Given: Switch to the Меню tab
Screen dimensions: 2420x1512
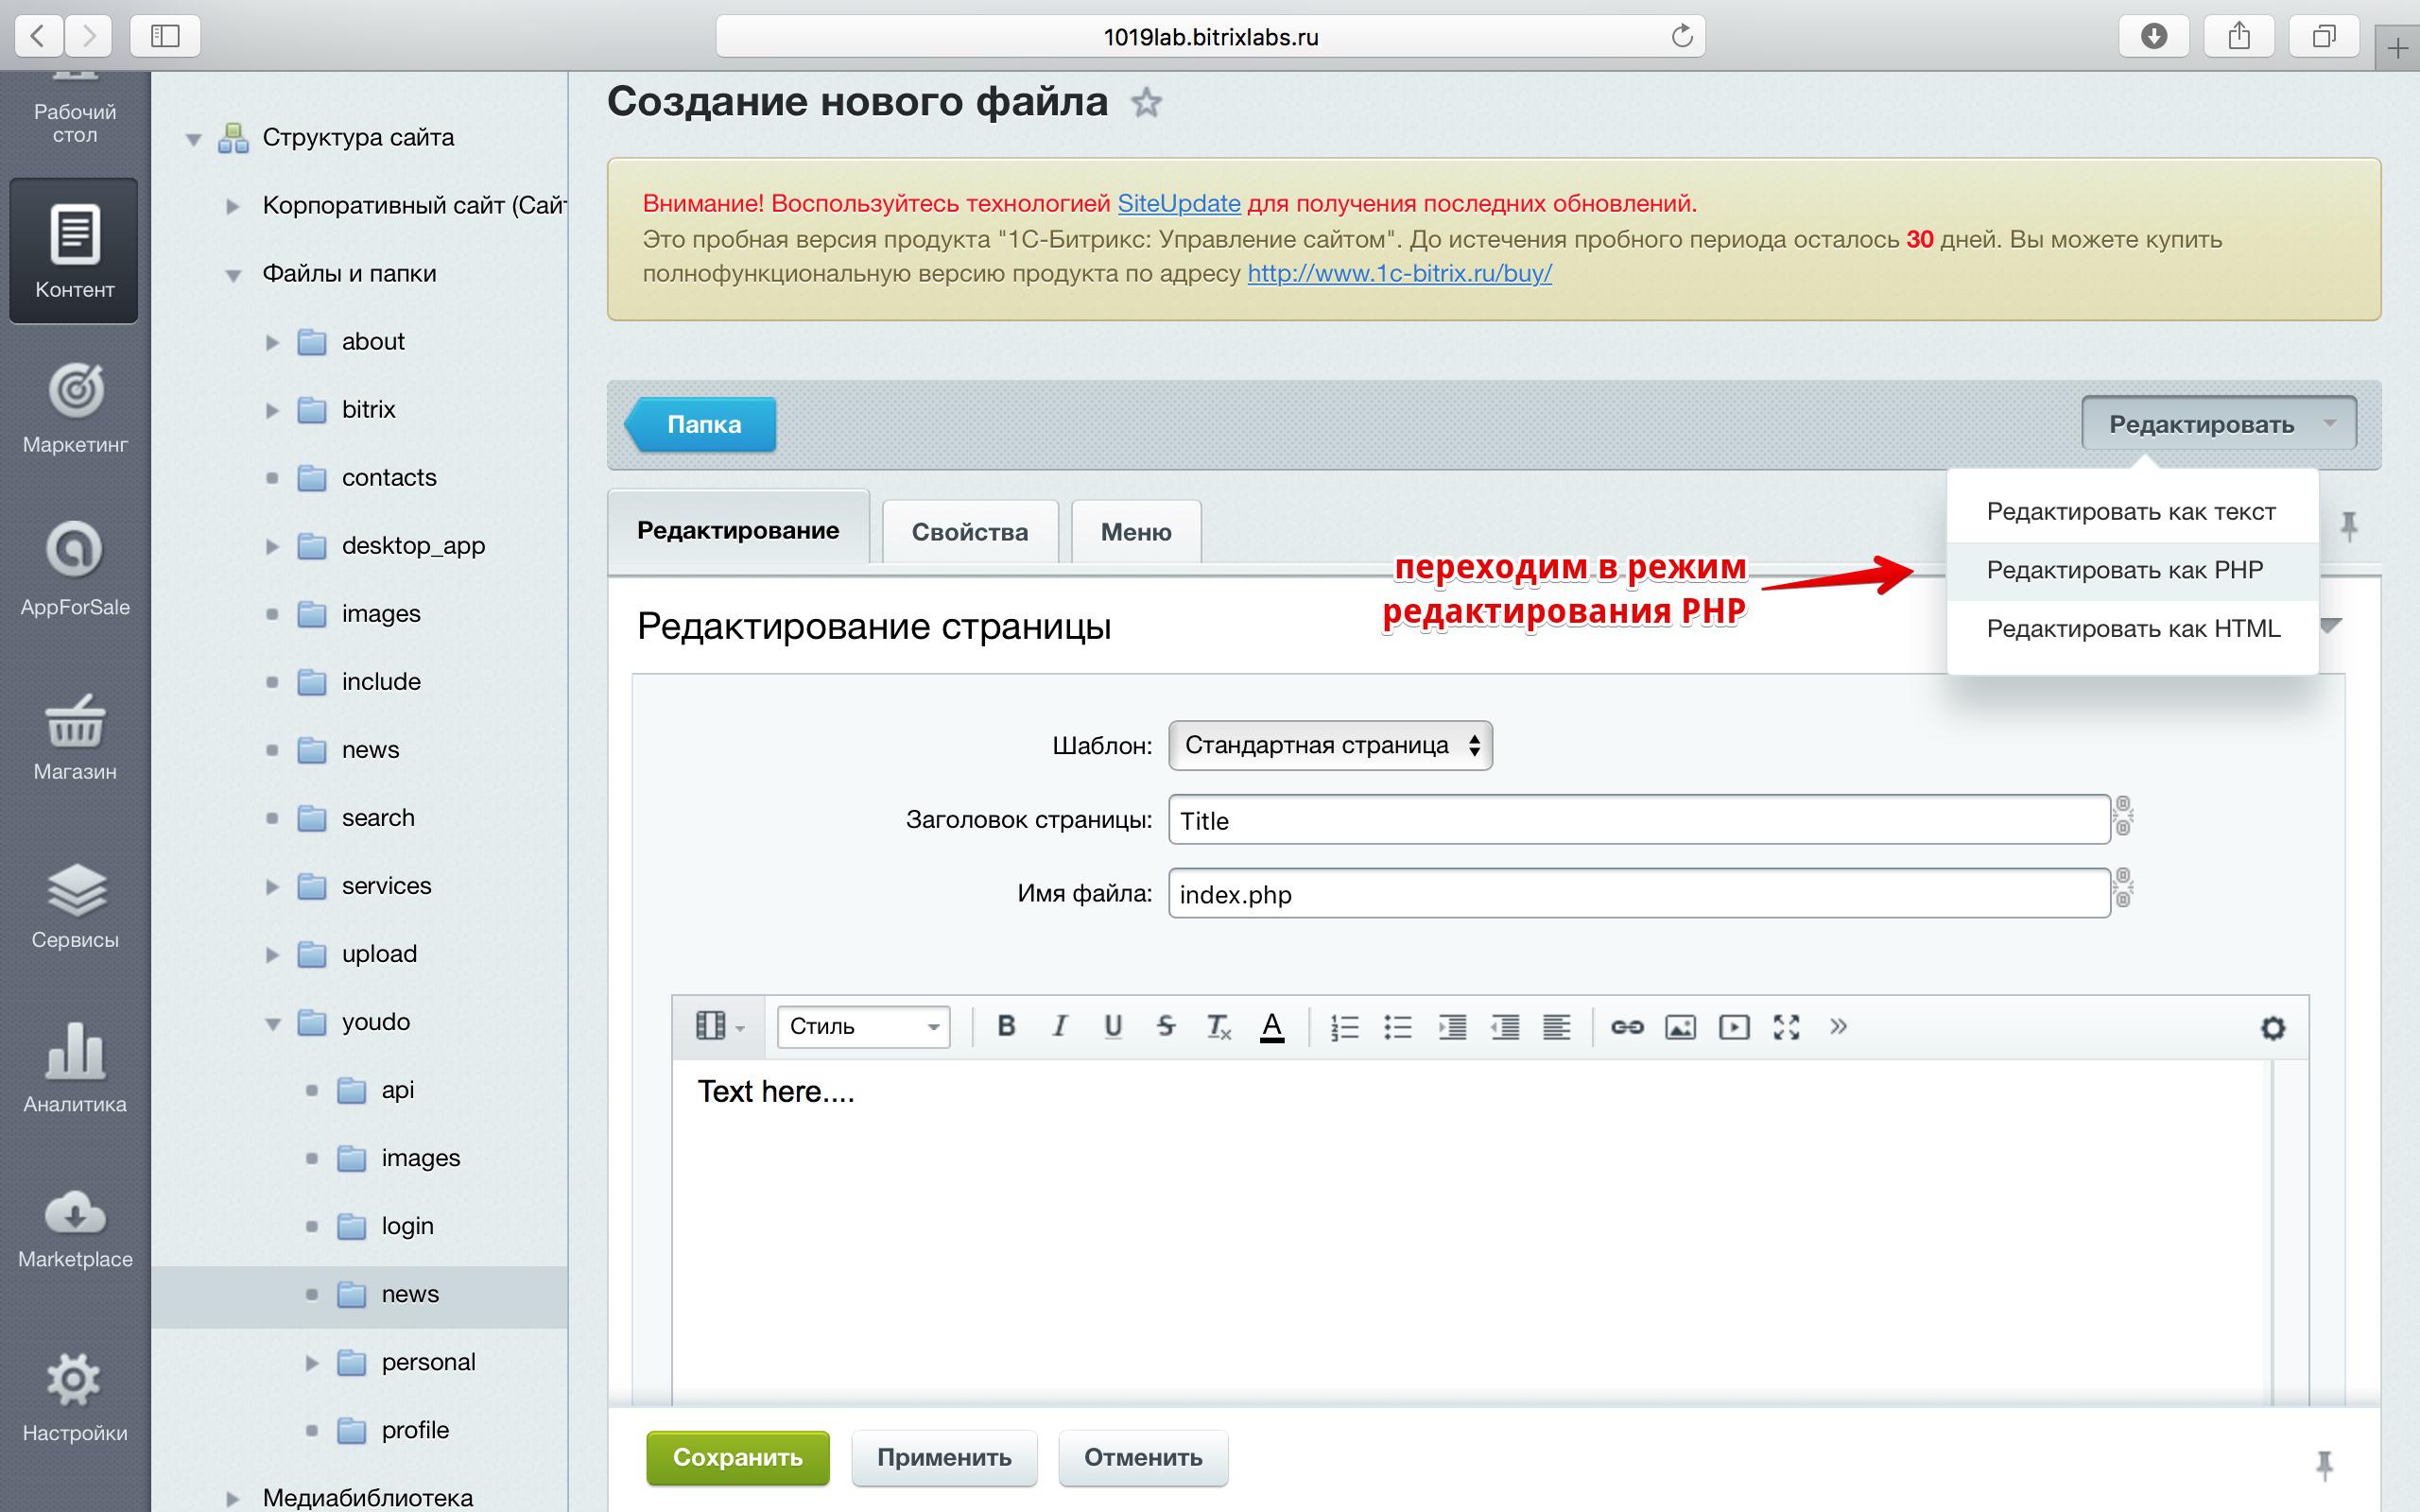Looking at the screenshot, I should click(x=1136, y=532).
